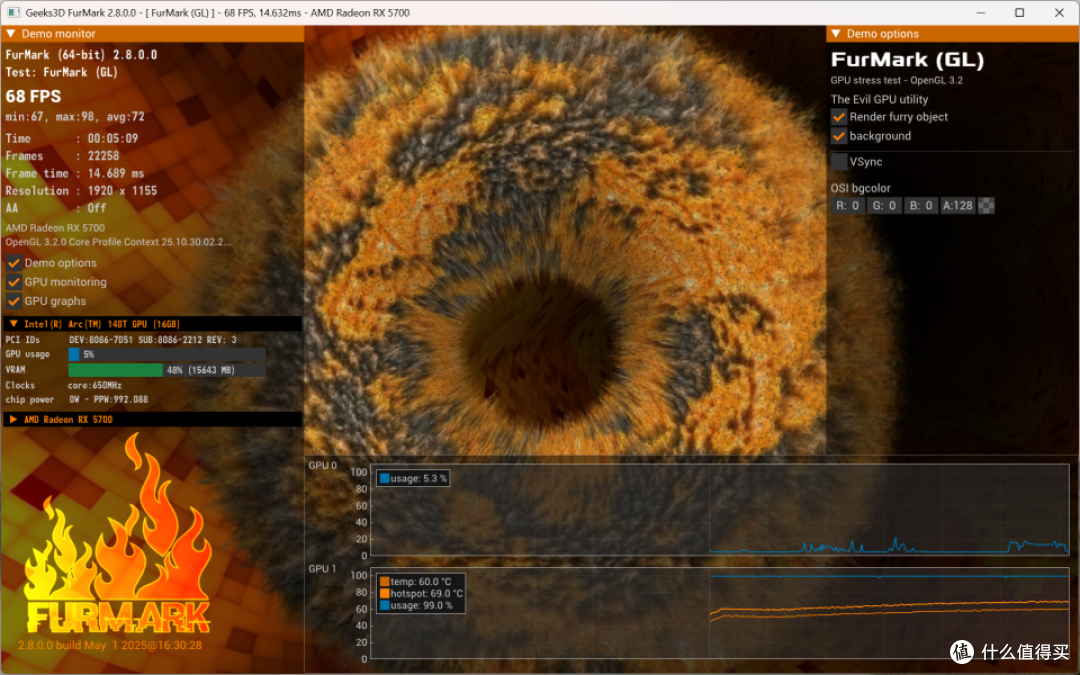The height and width of the screenshot is (675, 1080).
Task: Collapse the Intel Arc 140T GPU section
Action: [x=13, y=324]
